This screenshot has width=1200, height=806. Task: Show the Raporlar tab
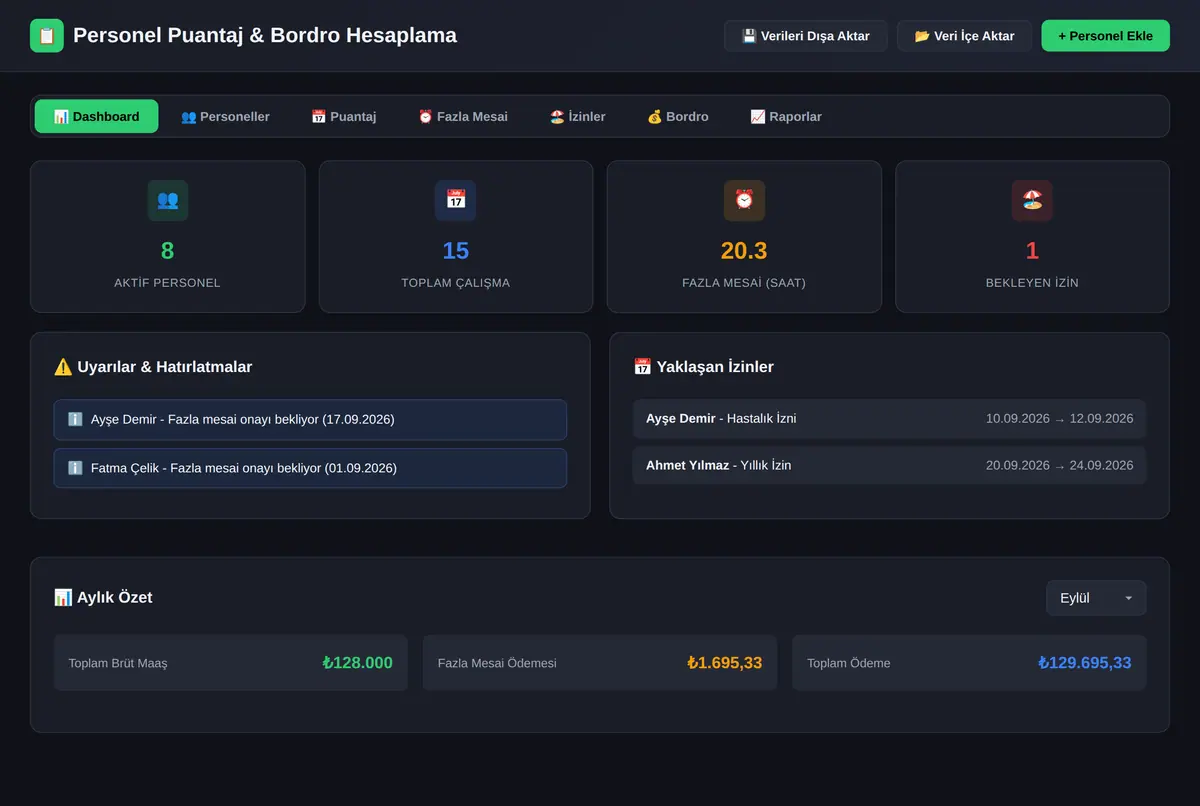click(x=786, y=116)
